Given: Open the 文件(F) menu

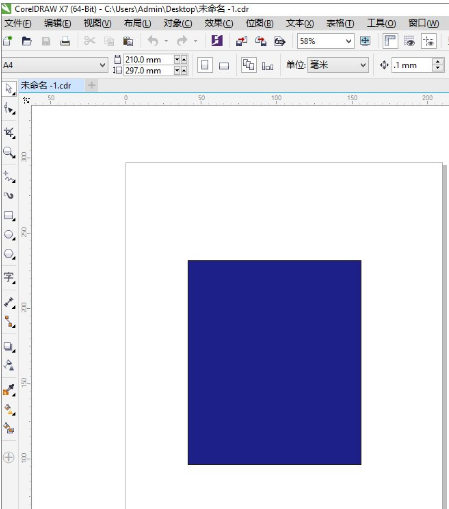Looking at the screenshot, I should pyautogui.click(x=18, y=23).
